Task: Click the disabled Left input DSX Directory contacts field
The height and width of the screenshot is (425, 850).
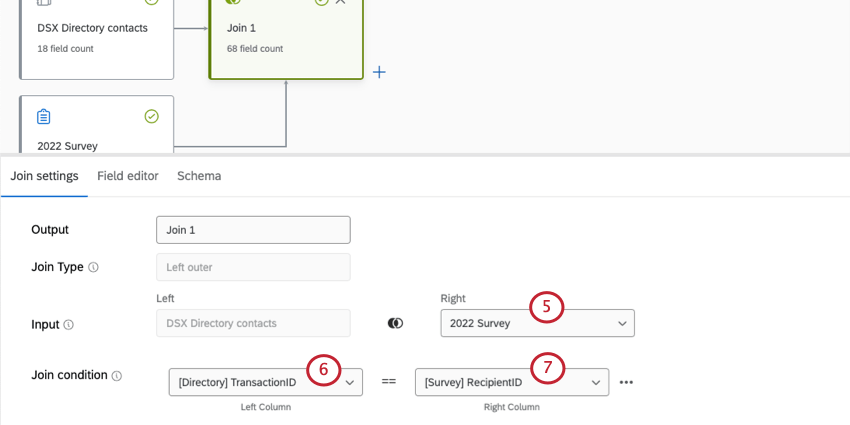Action: (253, 323)
